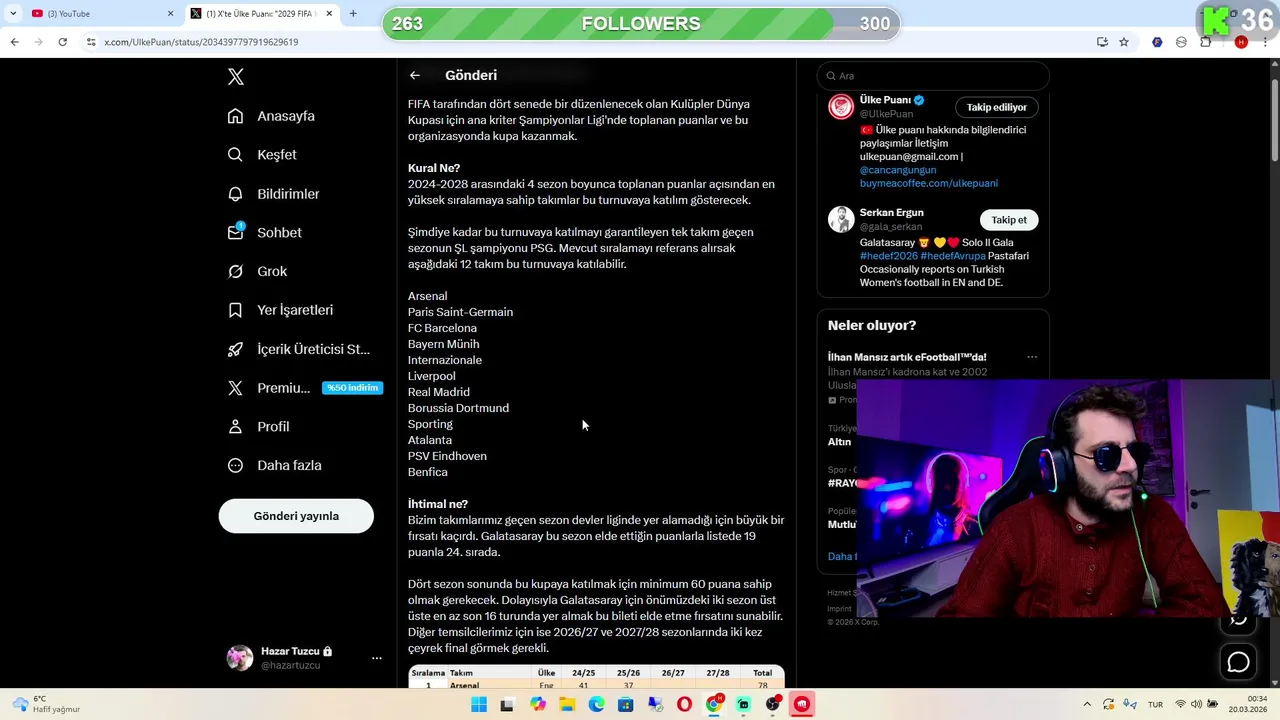Open a new browser tab
This screenshot has width=1280, height=720.
(x=353, y=14)
